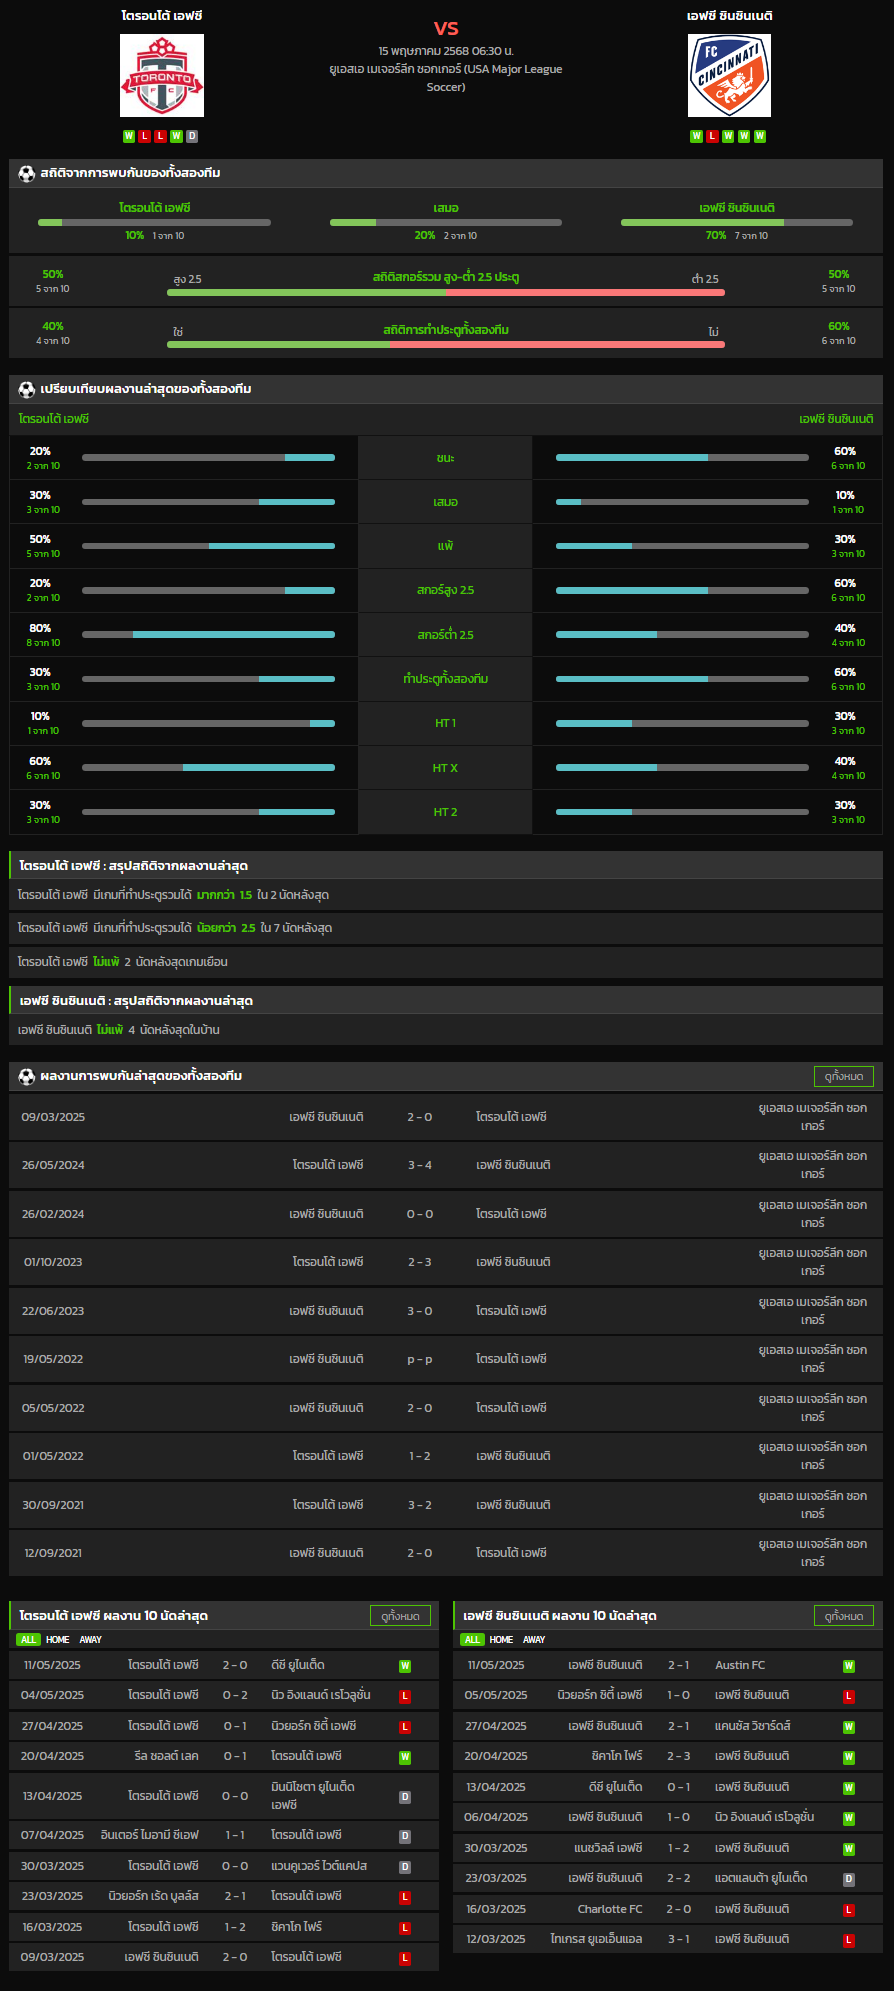This screenshot has width=894, height=1991.
Task: Click ดูทั้งหมด button in Toronto last 10 panel
Action: [400, 1615]
